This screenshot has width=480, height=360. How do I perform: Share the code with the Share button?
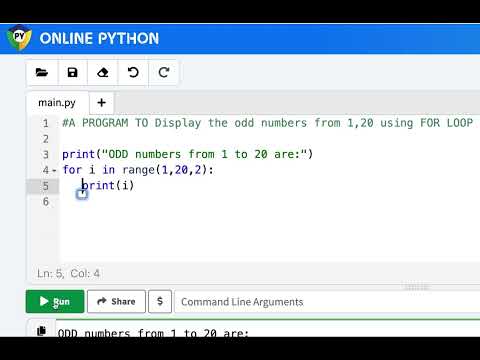[x=116, y=301]
